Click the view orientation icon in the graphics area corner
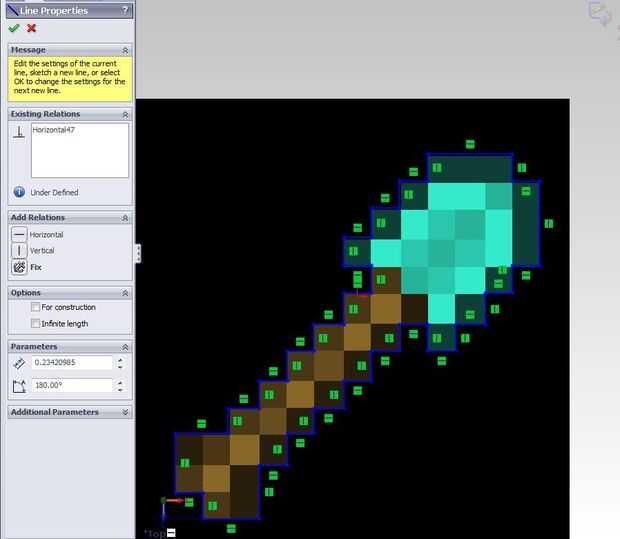 click(x=599, y=13)
